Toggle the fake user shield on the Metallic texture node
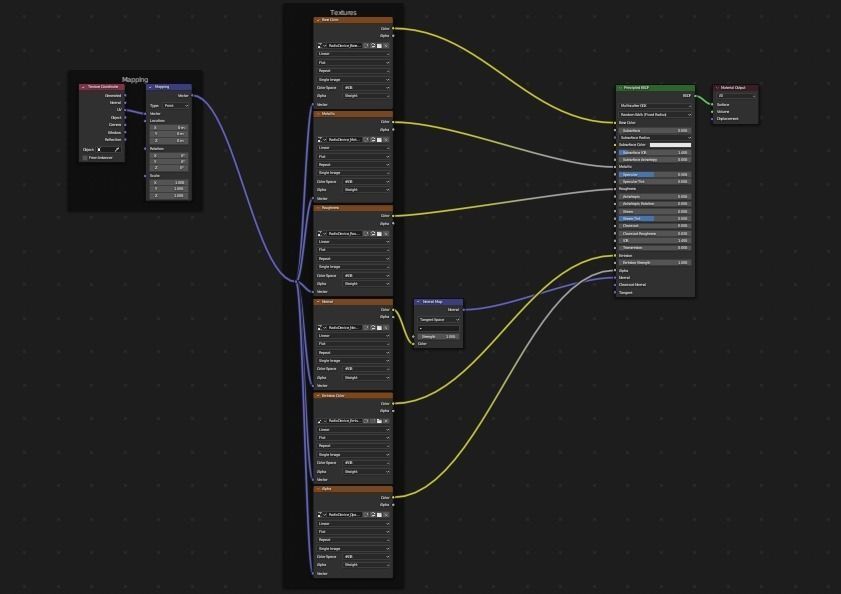 tap(367, 140)
